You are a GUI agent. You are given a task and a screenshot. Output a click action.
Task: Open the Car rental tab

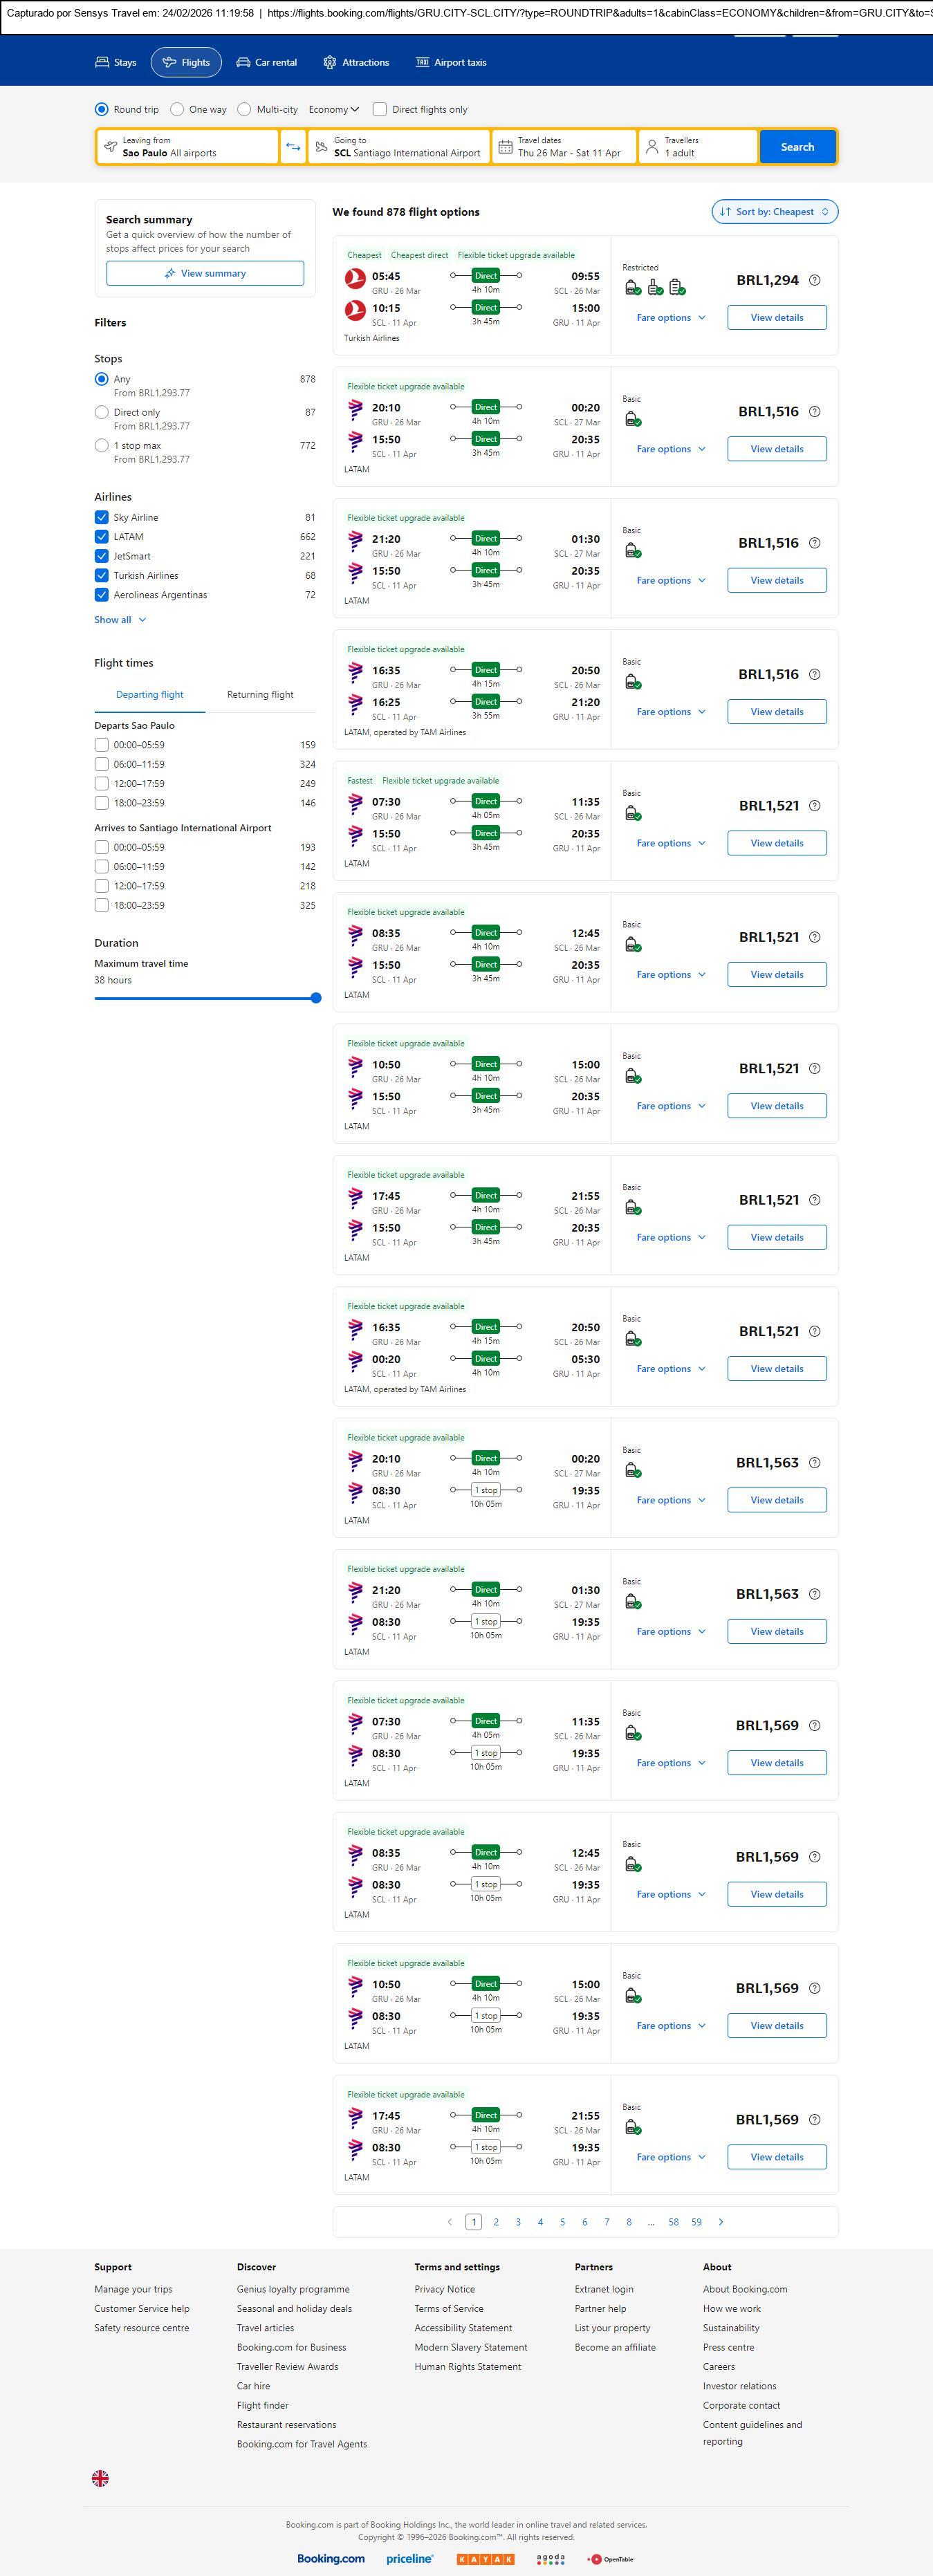[267, 62]
